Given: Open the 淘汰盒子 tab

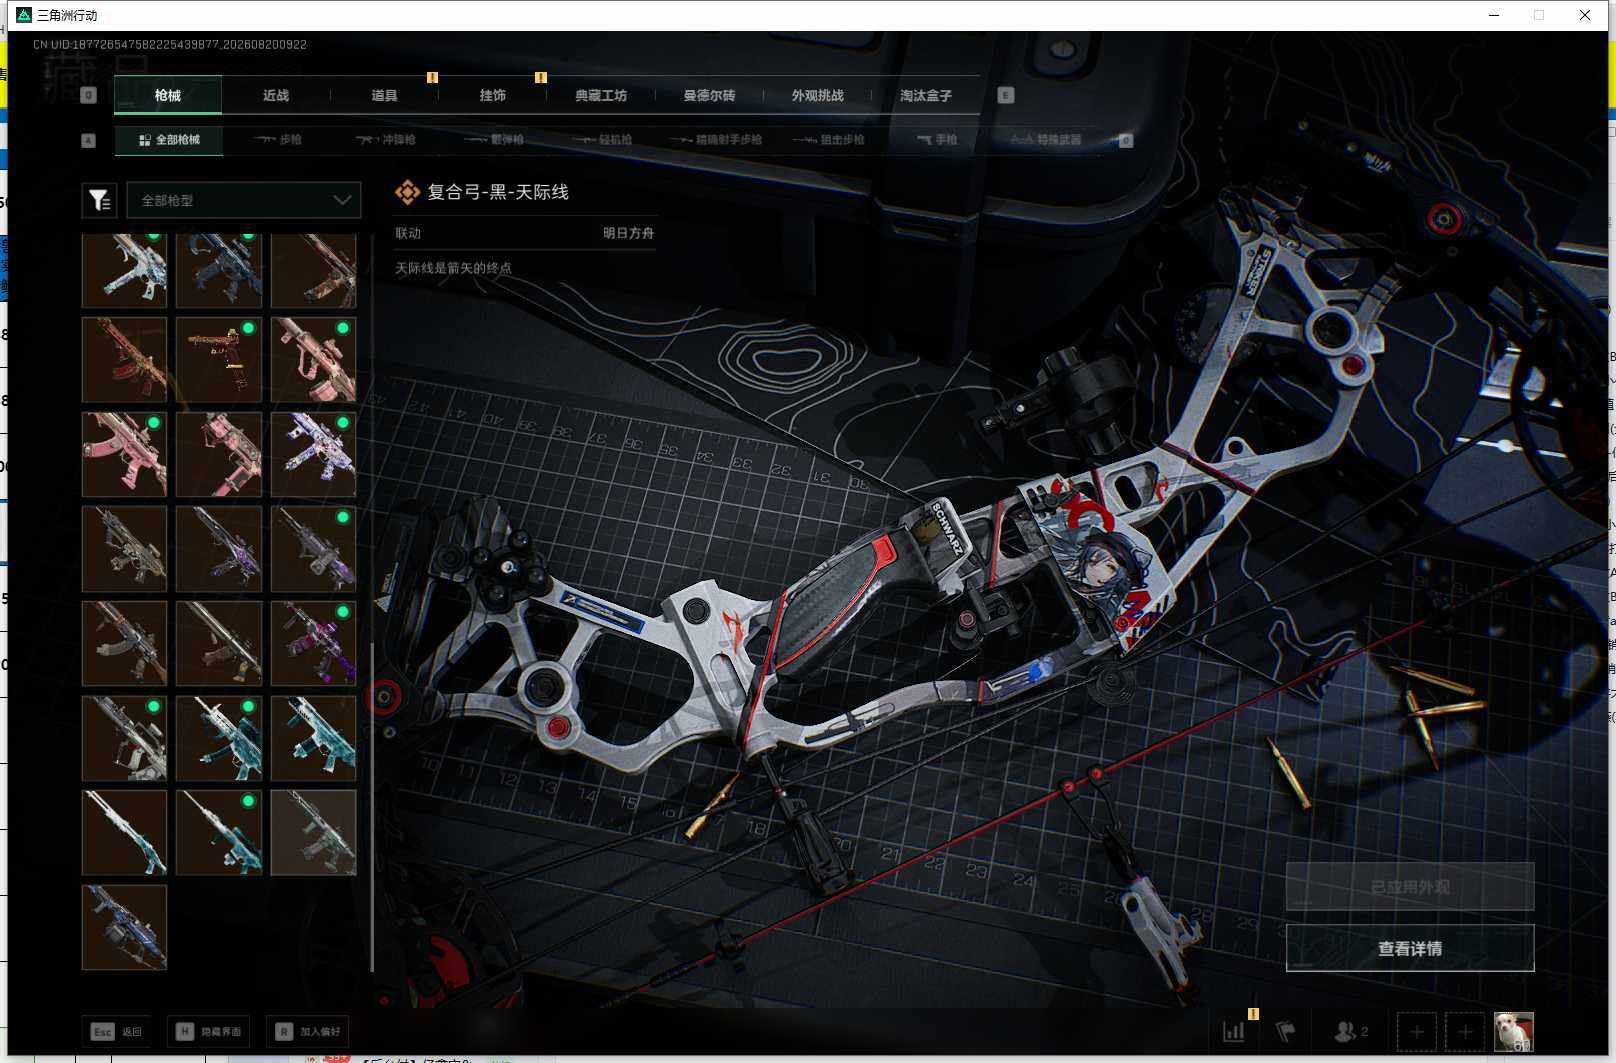Looking at the screenshot, I should 925,95.
